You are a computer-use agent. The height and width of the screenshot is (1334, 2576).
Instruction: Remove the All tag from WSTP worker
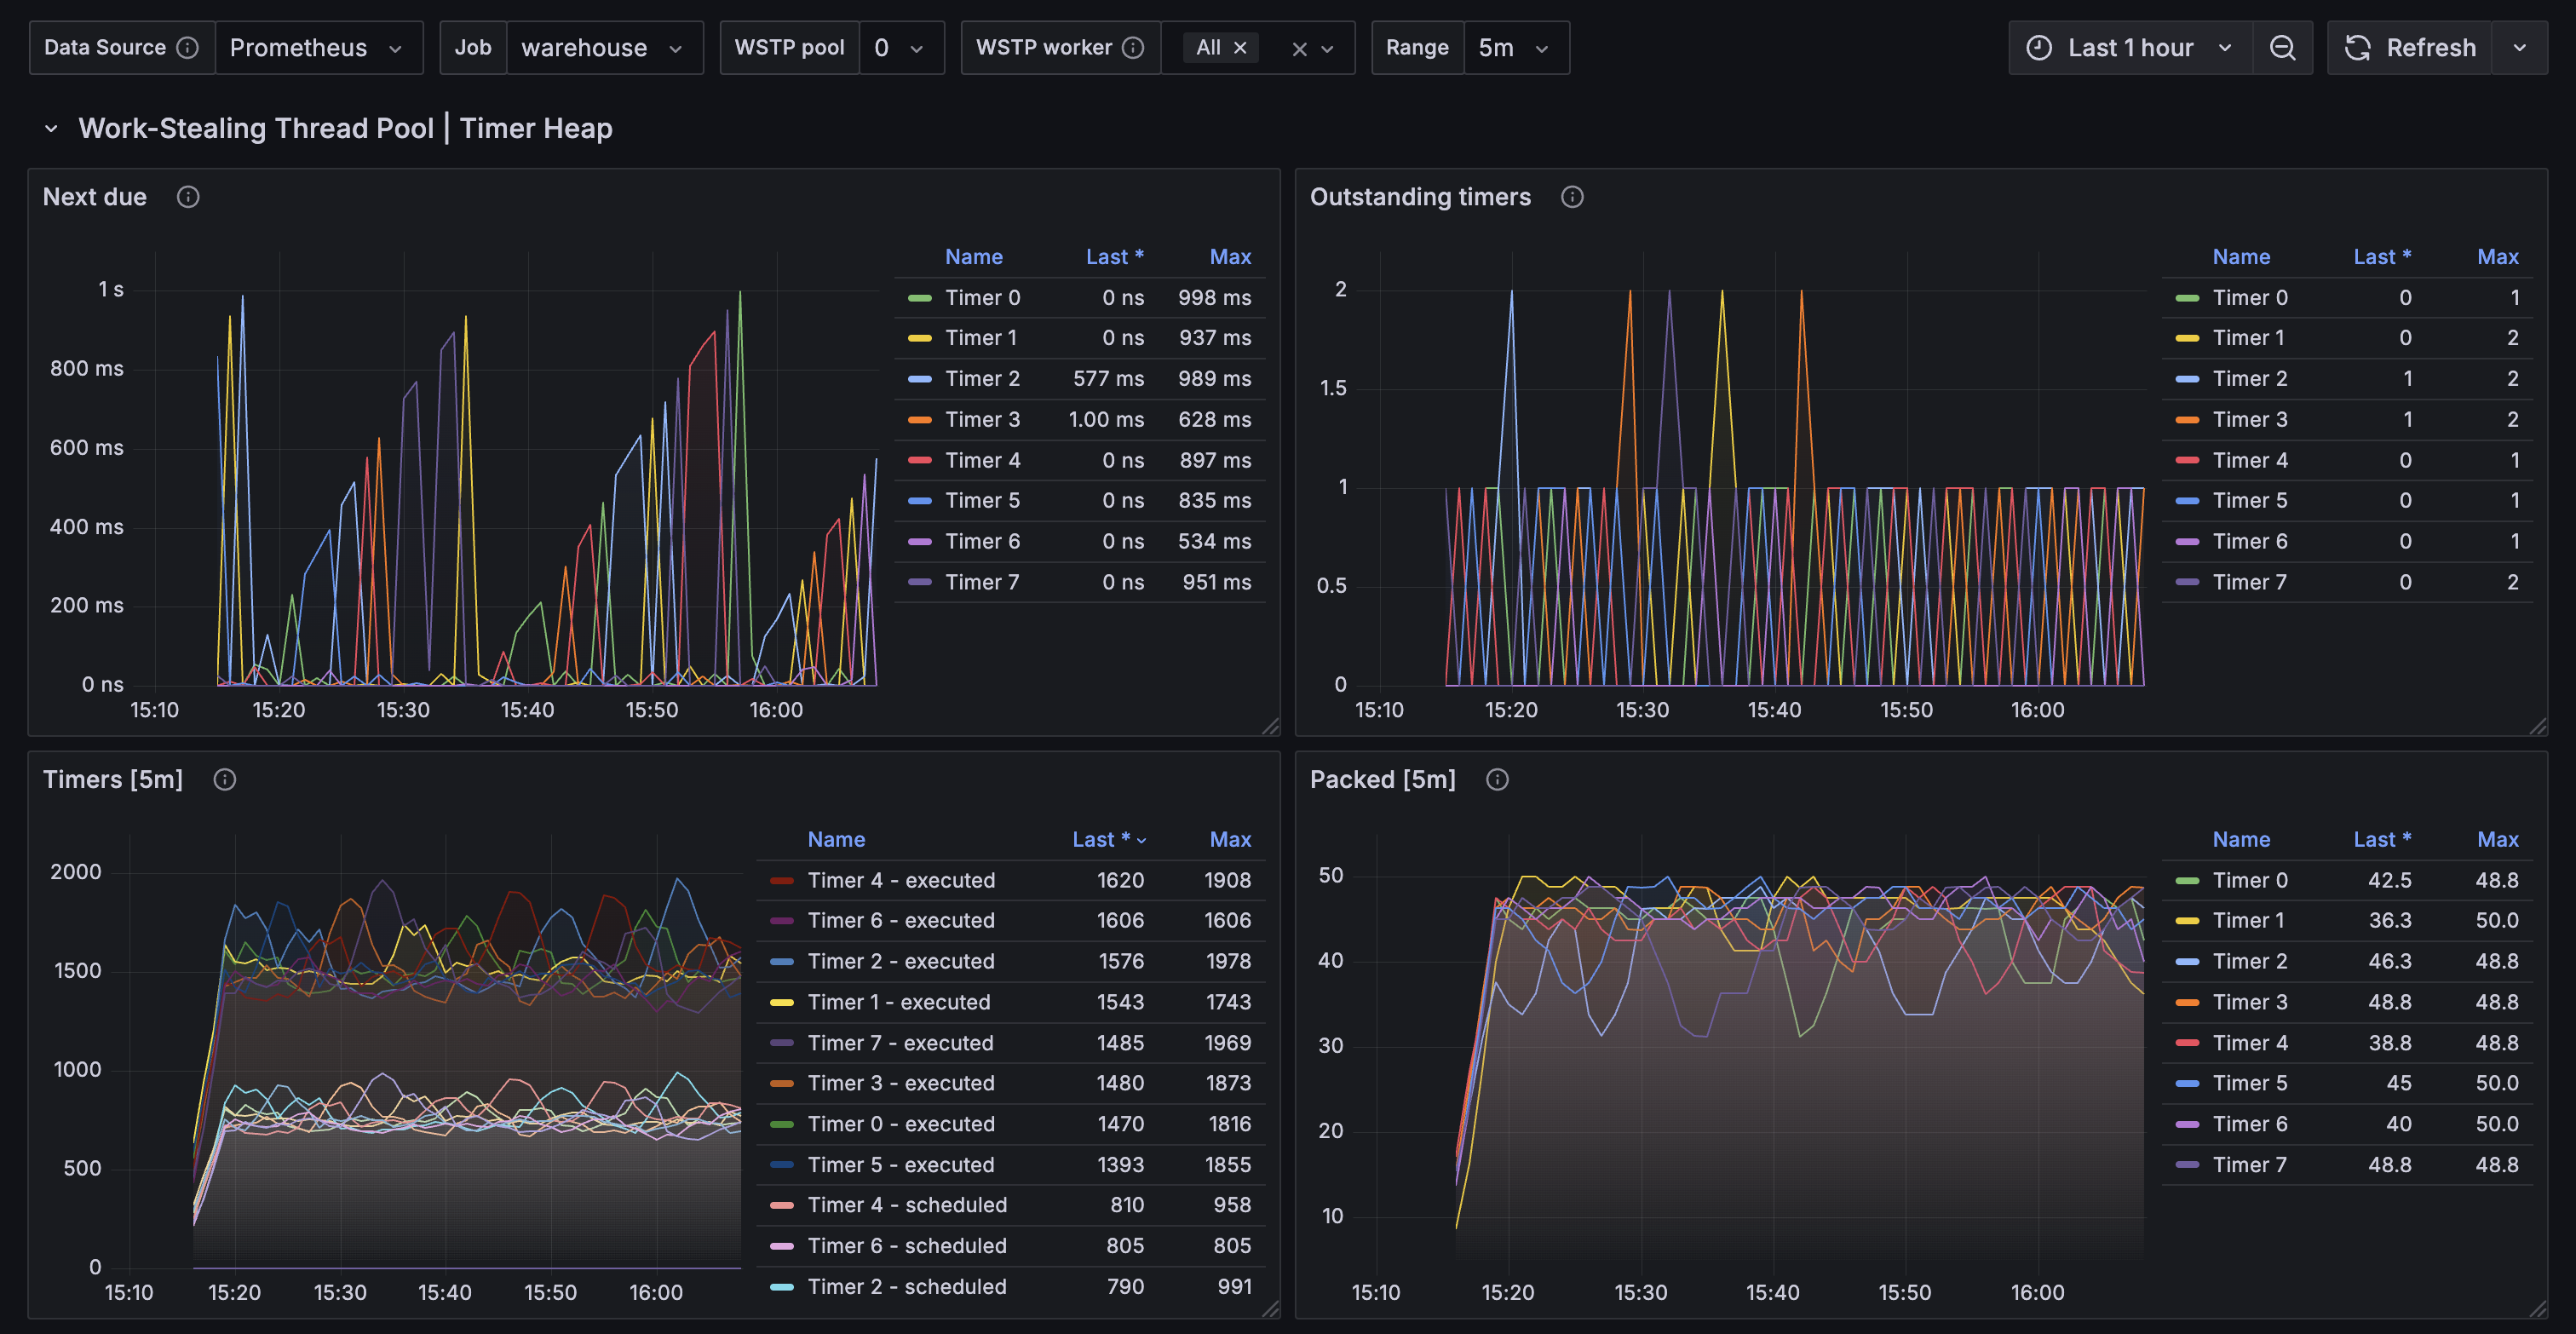pos(1240,47)
